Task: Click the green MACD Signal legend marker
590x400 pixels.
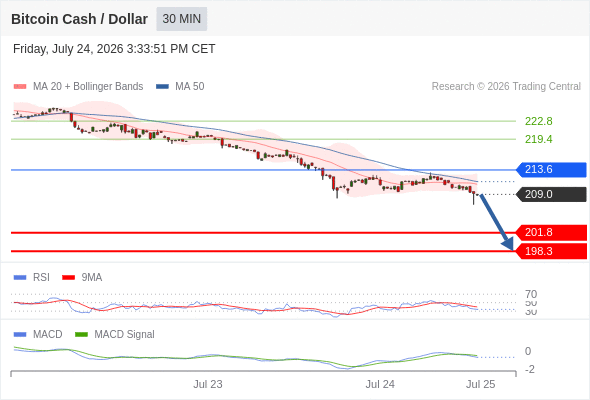Action: click(x=81, y=335)
